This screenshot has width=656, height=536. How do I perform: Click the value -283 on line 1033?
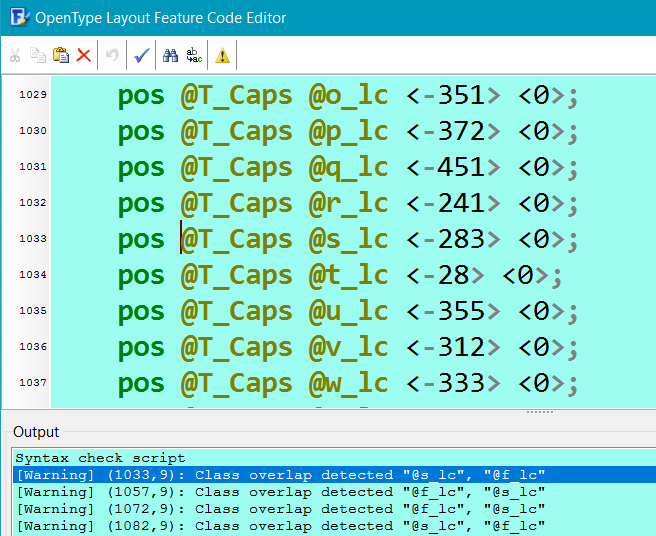click(454, 240)
